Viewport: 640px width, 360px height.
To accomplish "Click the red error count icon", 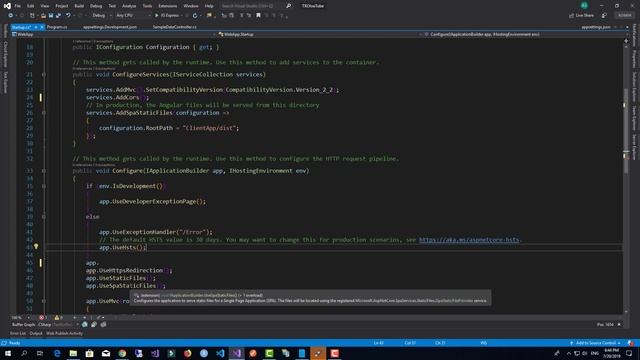I will (x=41, y=317).
